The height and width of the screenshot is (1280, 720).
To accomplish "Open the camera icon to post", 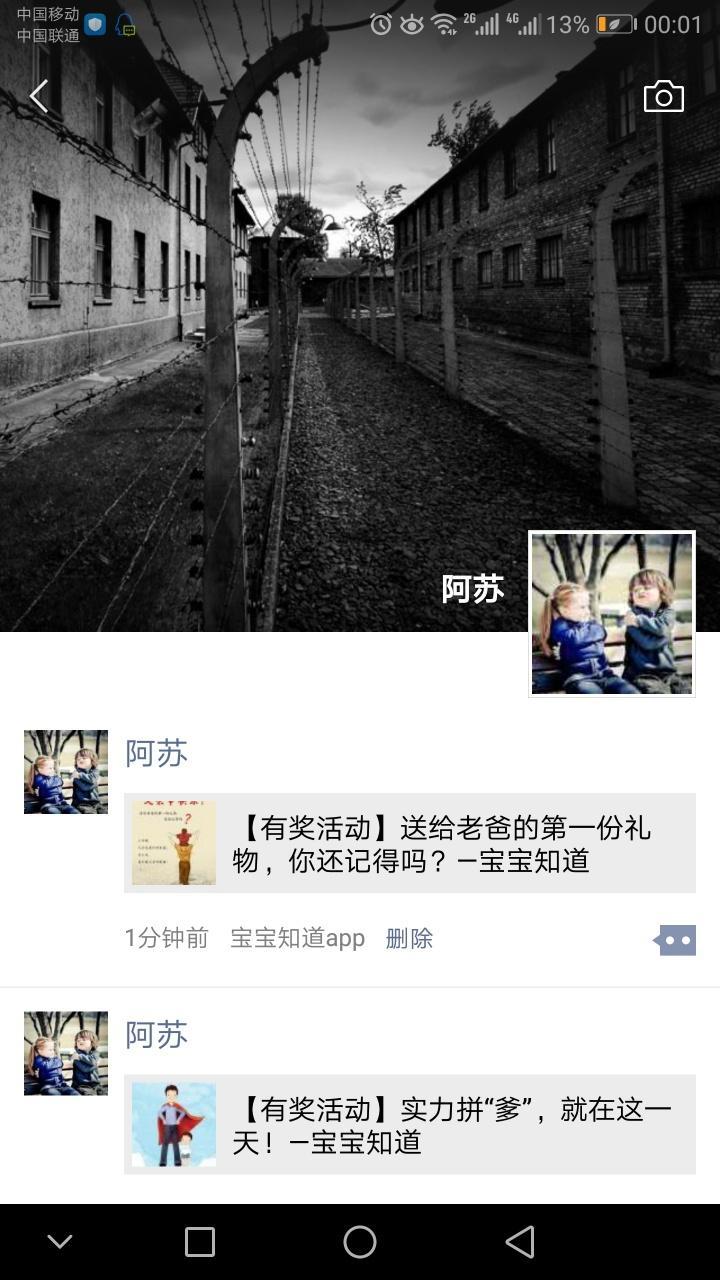I will click(x=664, y=96).
